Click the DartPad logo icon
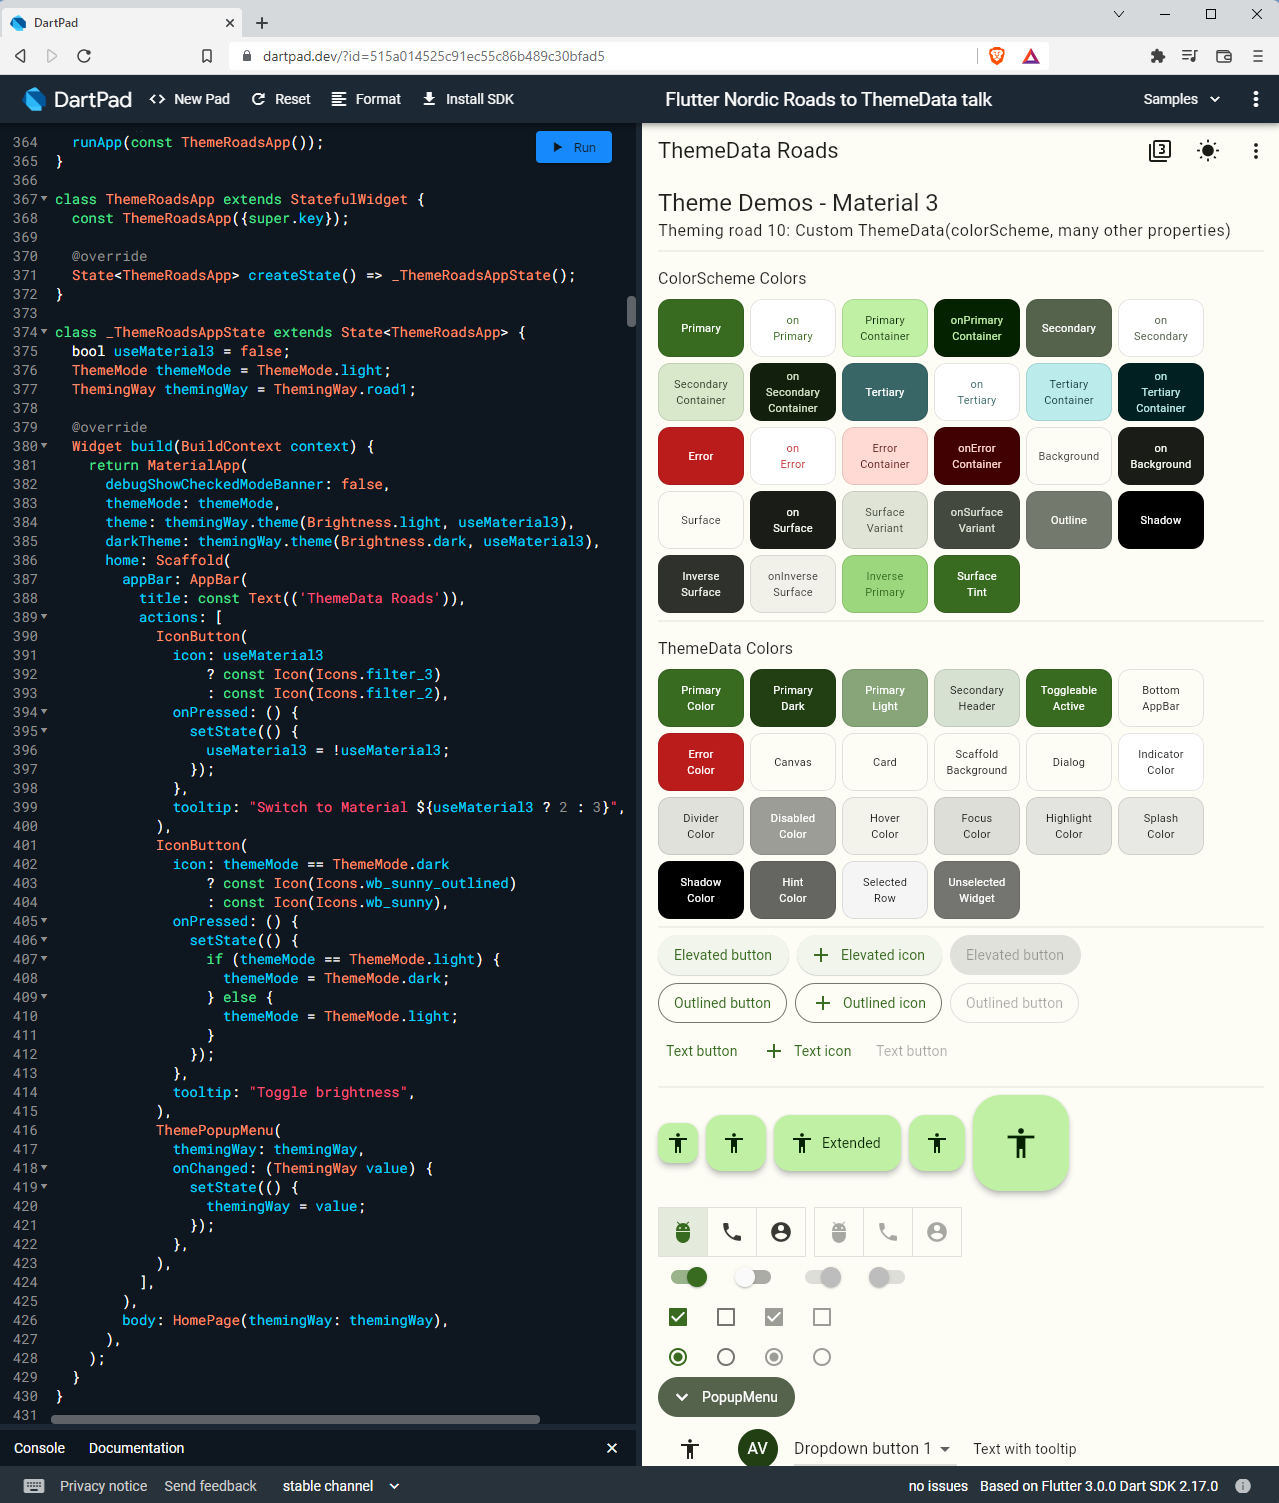Viewport: 1279px width, 1503px height. tap(35, 99)
